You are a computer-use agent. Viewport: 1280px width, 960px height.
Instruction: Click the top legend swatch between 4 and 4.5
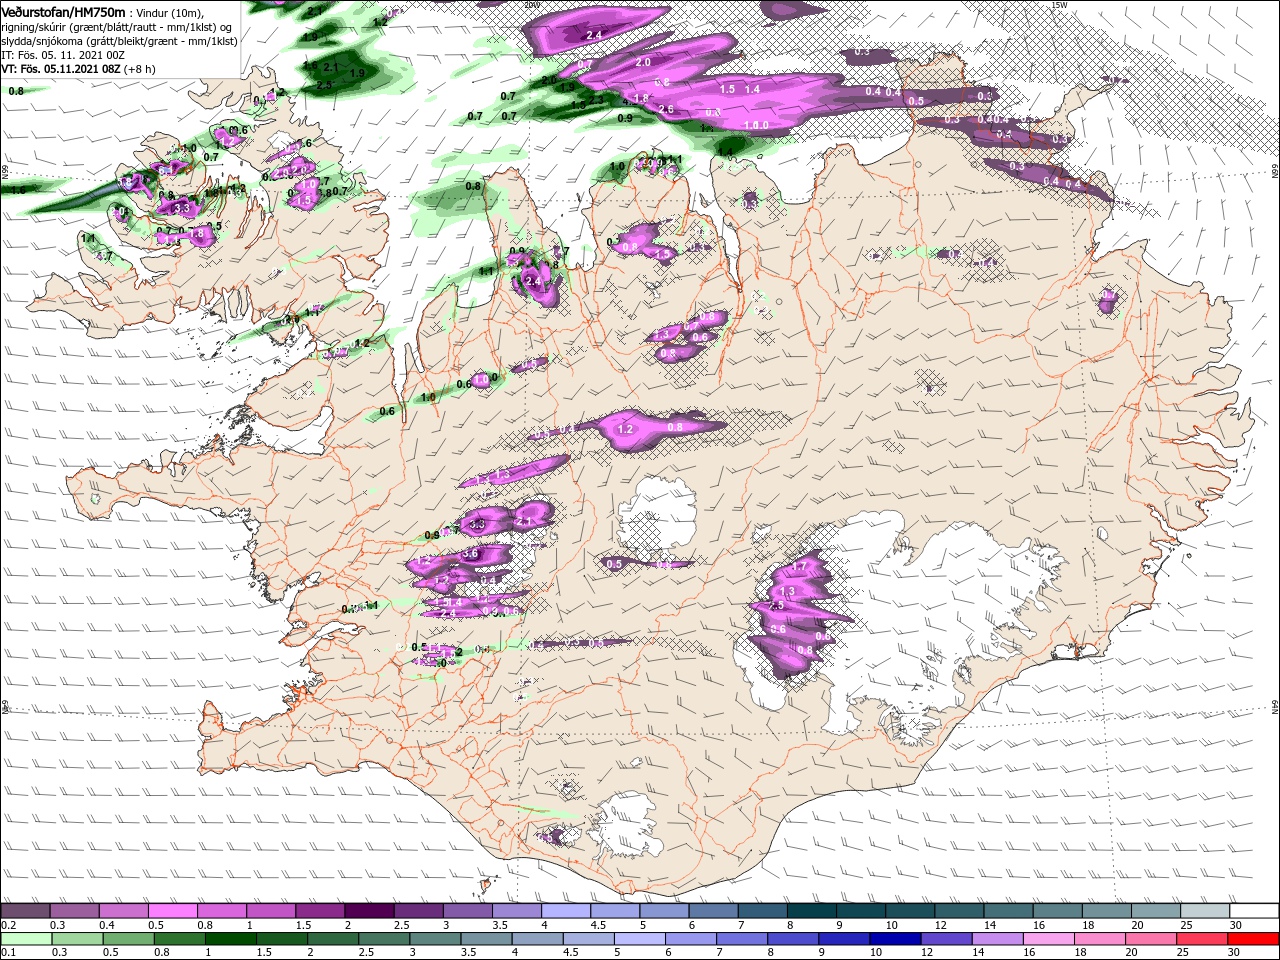pos(566,911)
